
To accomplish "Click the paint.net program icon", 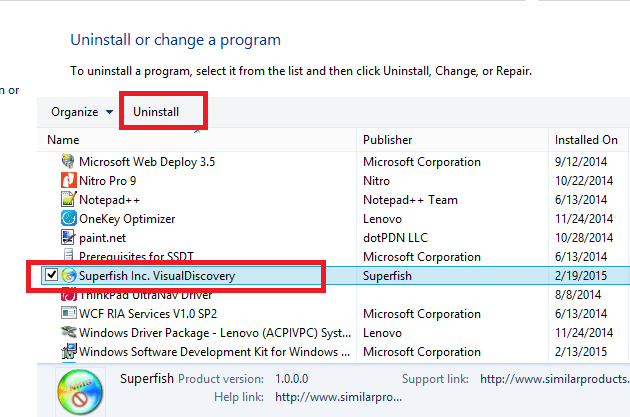I will (x=68, y=237).
